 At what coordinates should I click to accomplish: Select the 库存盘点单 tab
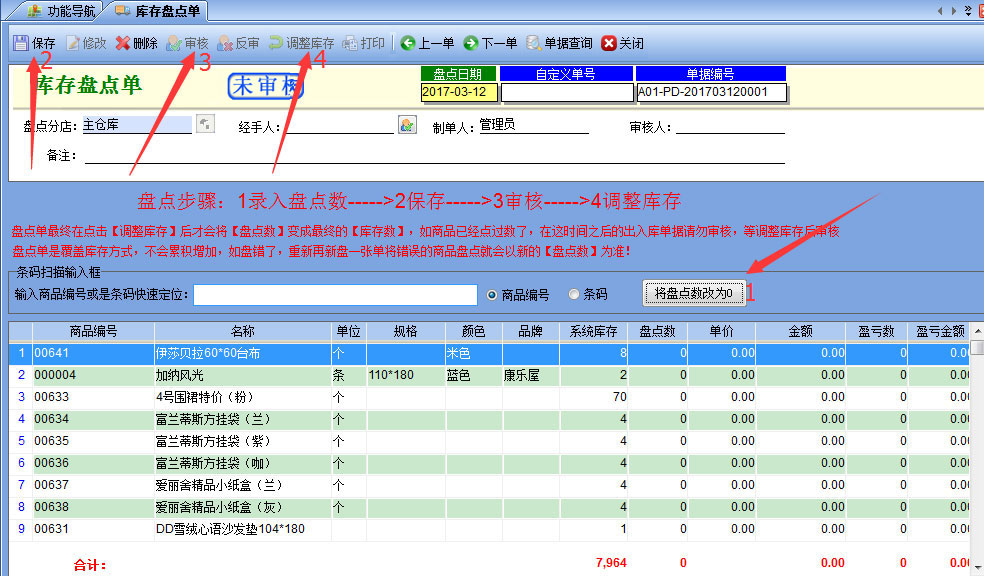[159, 11]
